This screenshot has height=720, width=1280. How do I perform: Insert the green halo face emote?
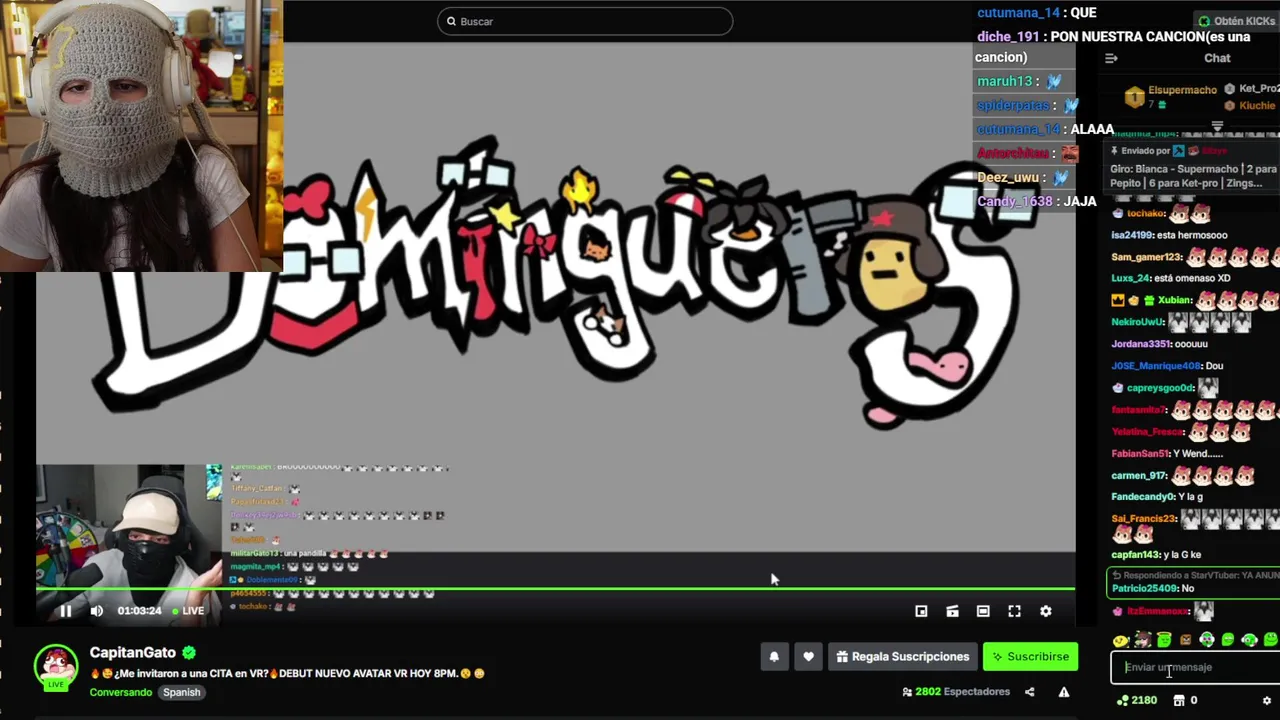[x=1164, y=640]
